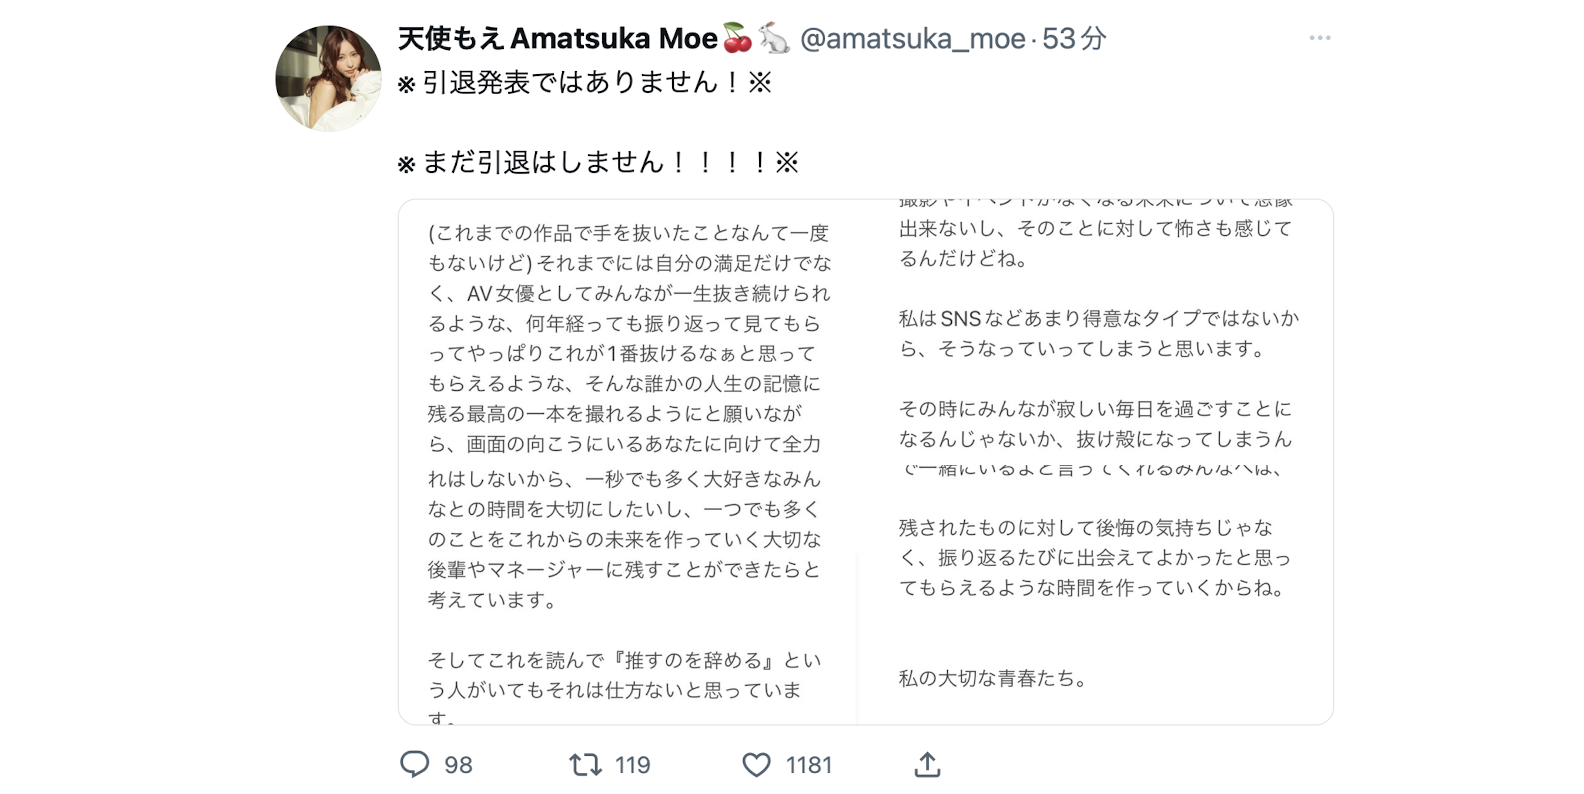Open bottom-right image ending 私の大切な青春たち

[1096, 600]
